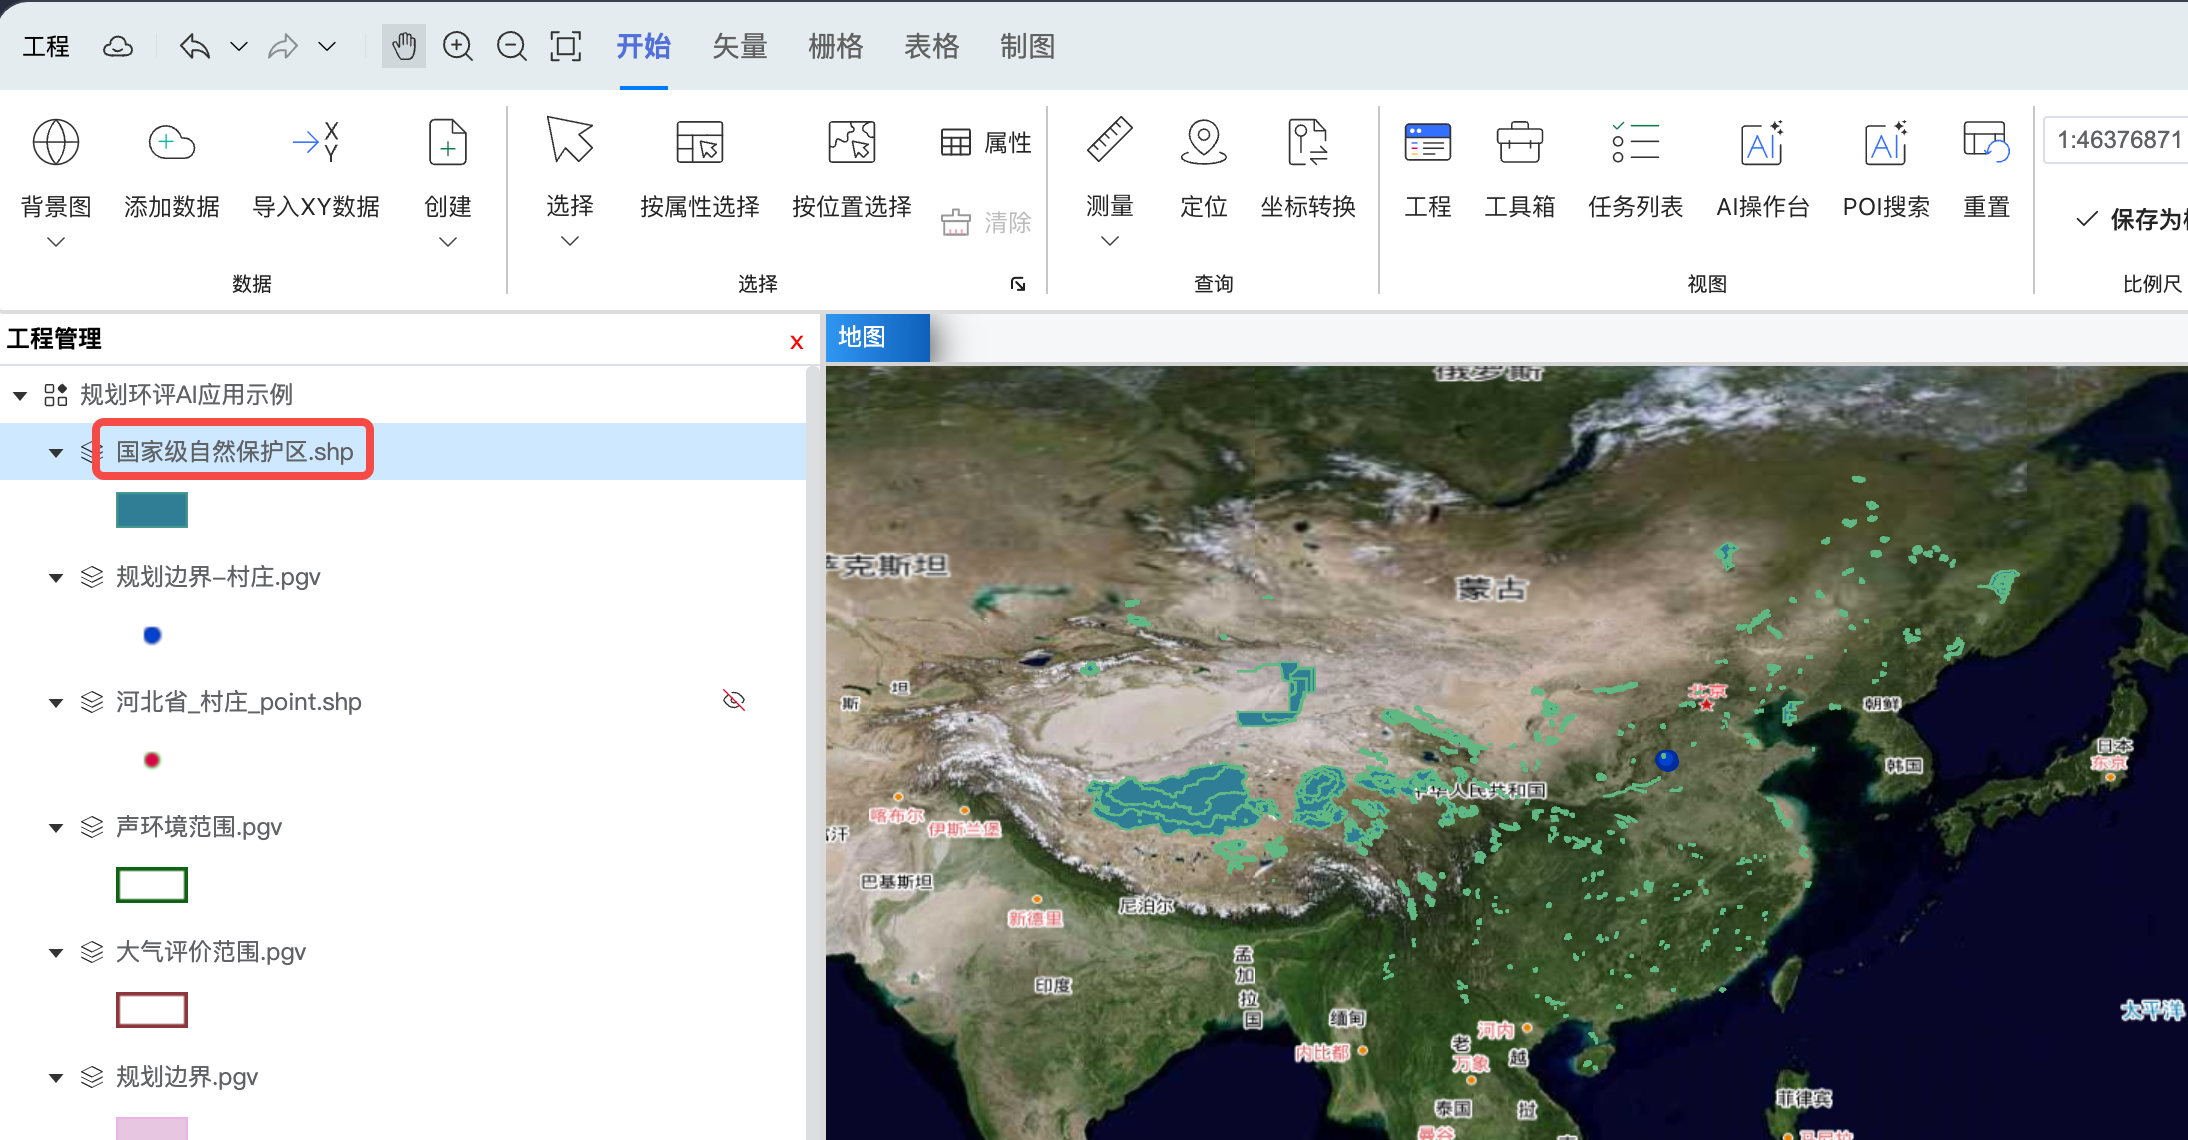Show the hidden 河北省_村庄_point.shp layer
The height and width of the screenshot is (1140, 2188).
click(x=734, y=700)
